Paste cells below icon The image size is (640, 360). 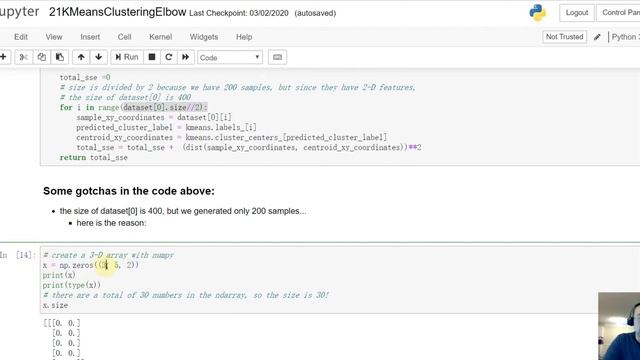60,57
